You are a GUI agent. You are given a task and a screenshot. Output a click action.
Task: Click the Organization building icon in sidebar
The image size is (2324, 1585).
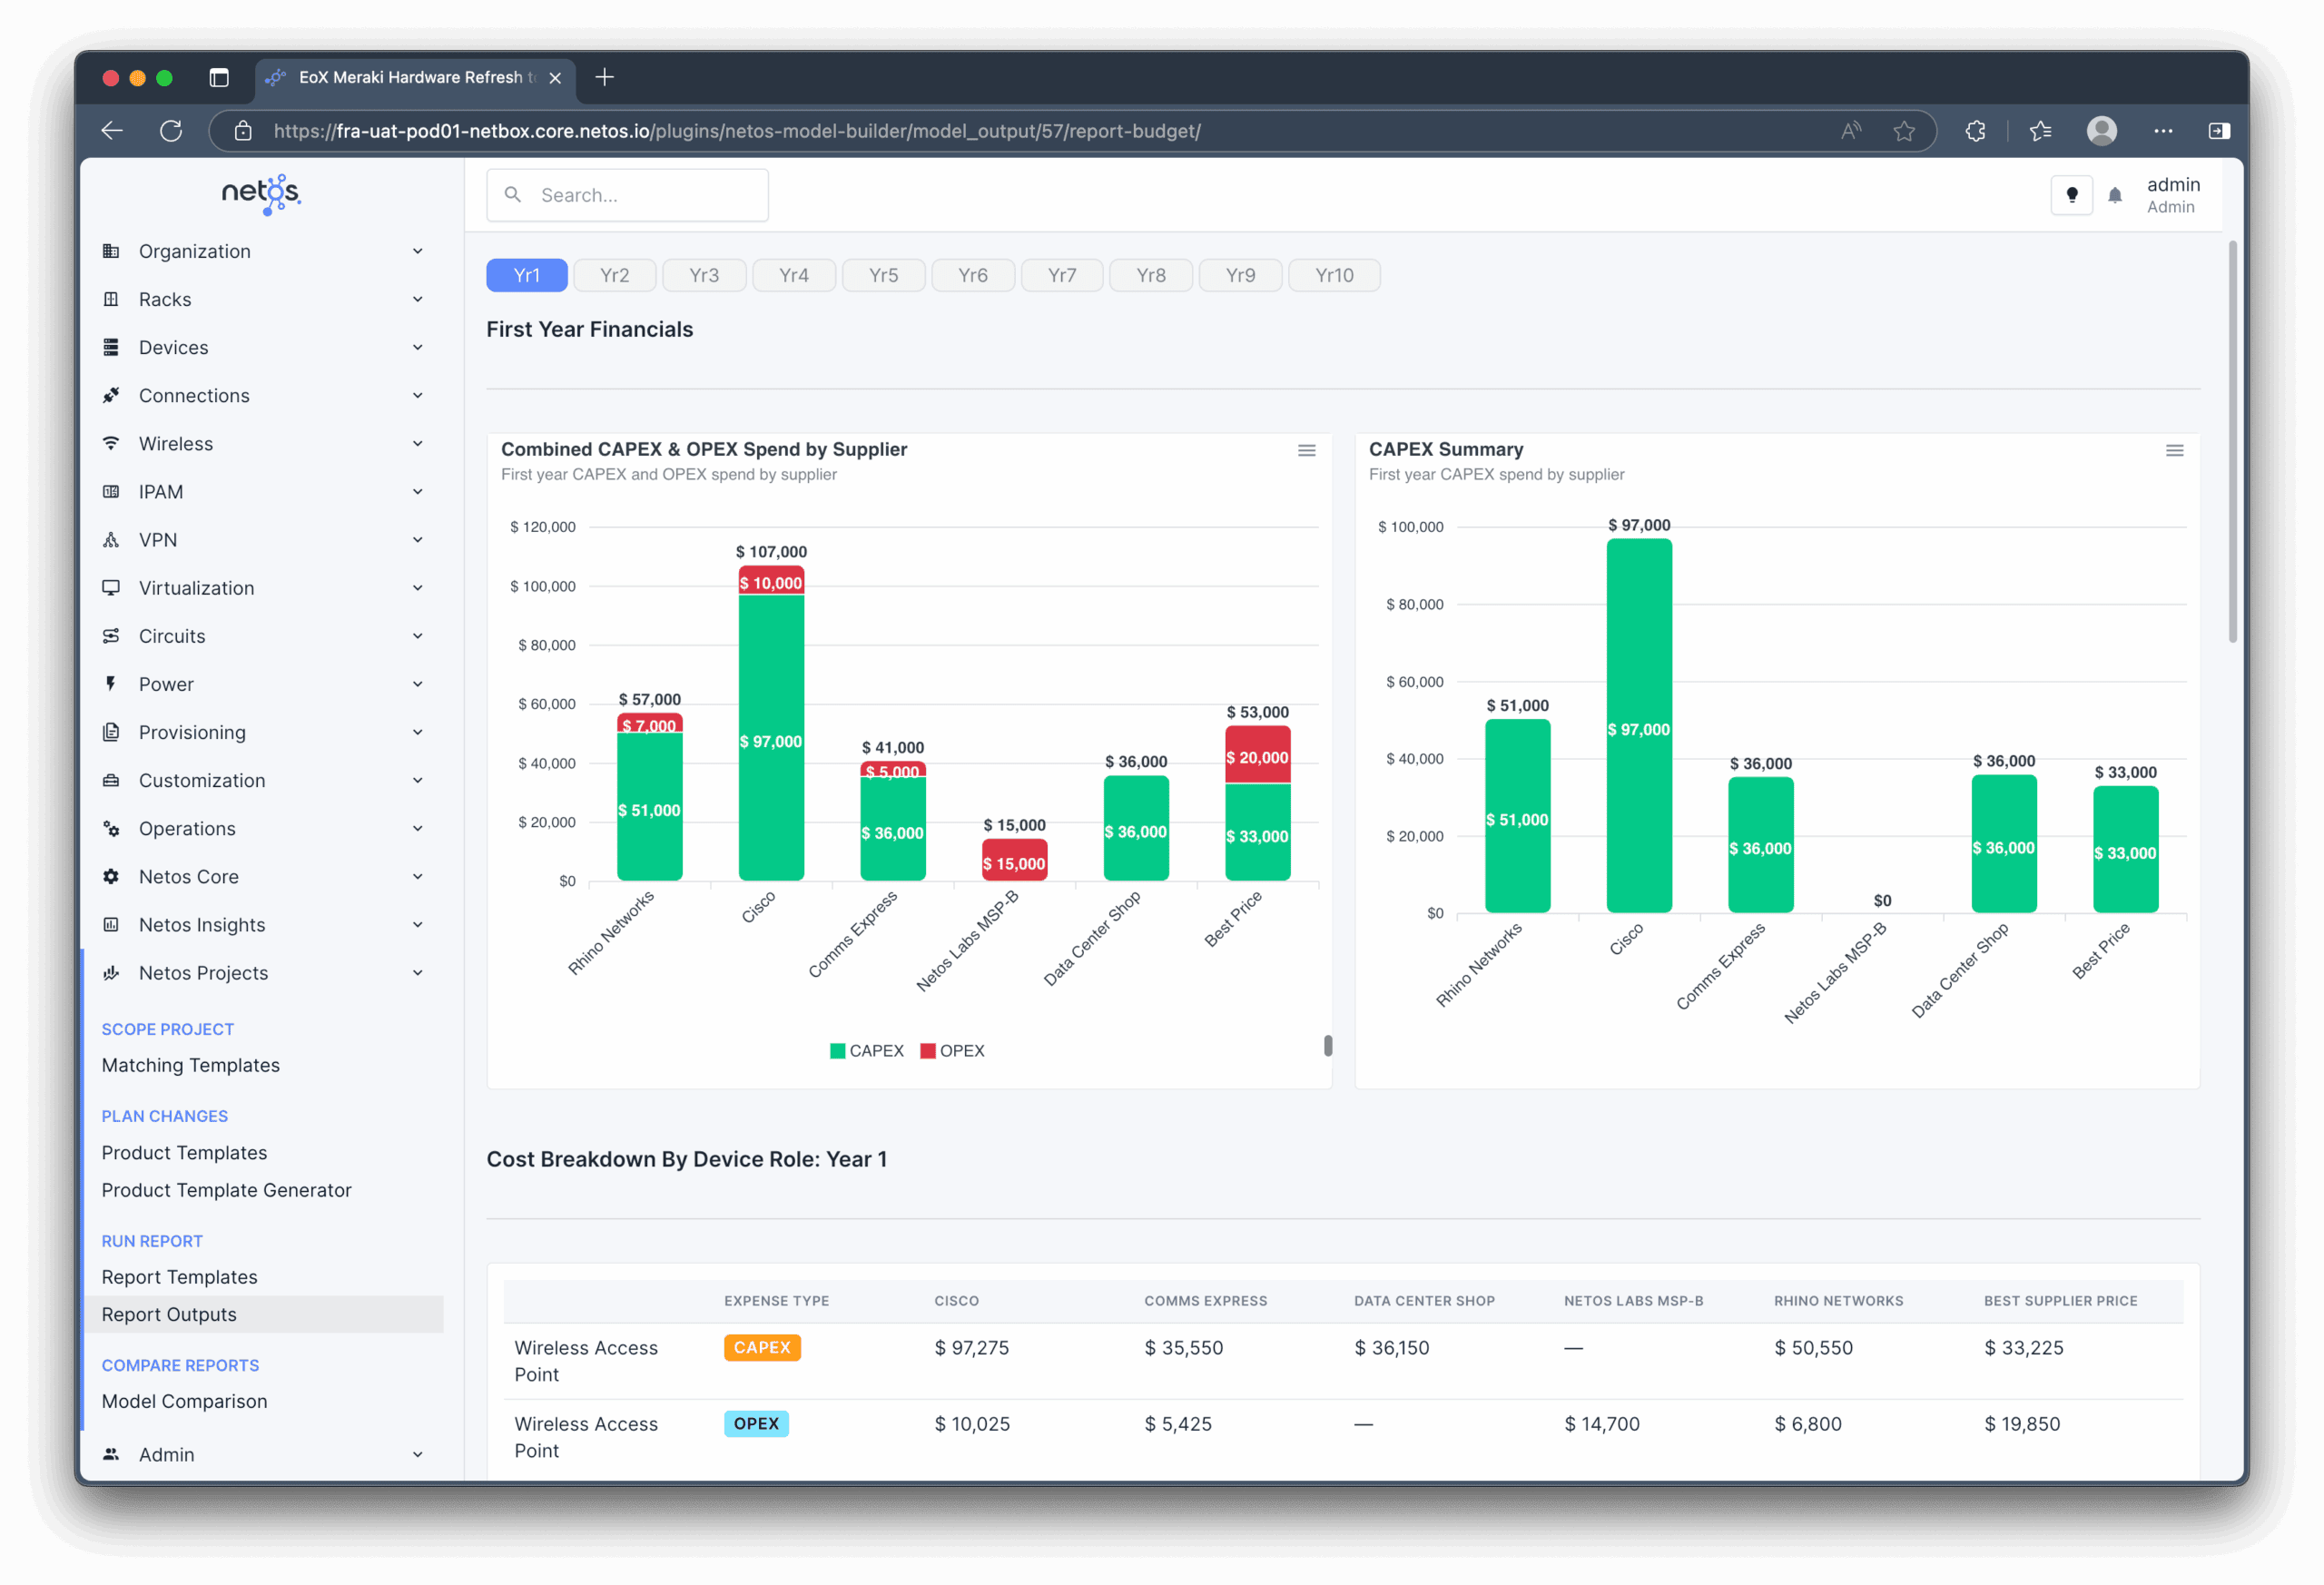pos(111,251)
